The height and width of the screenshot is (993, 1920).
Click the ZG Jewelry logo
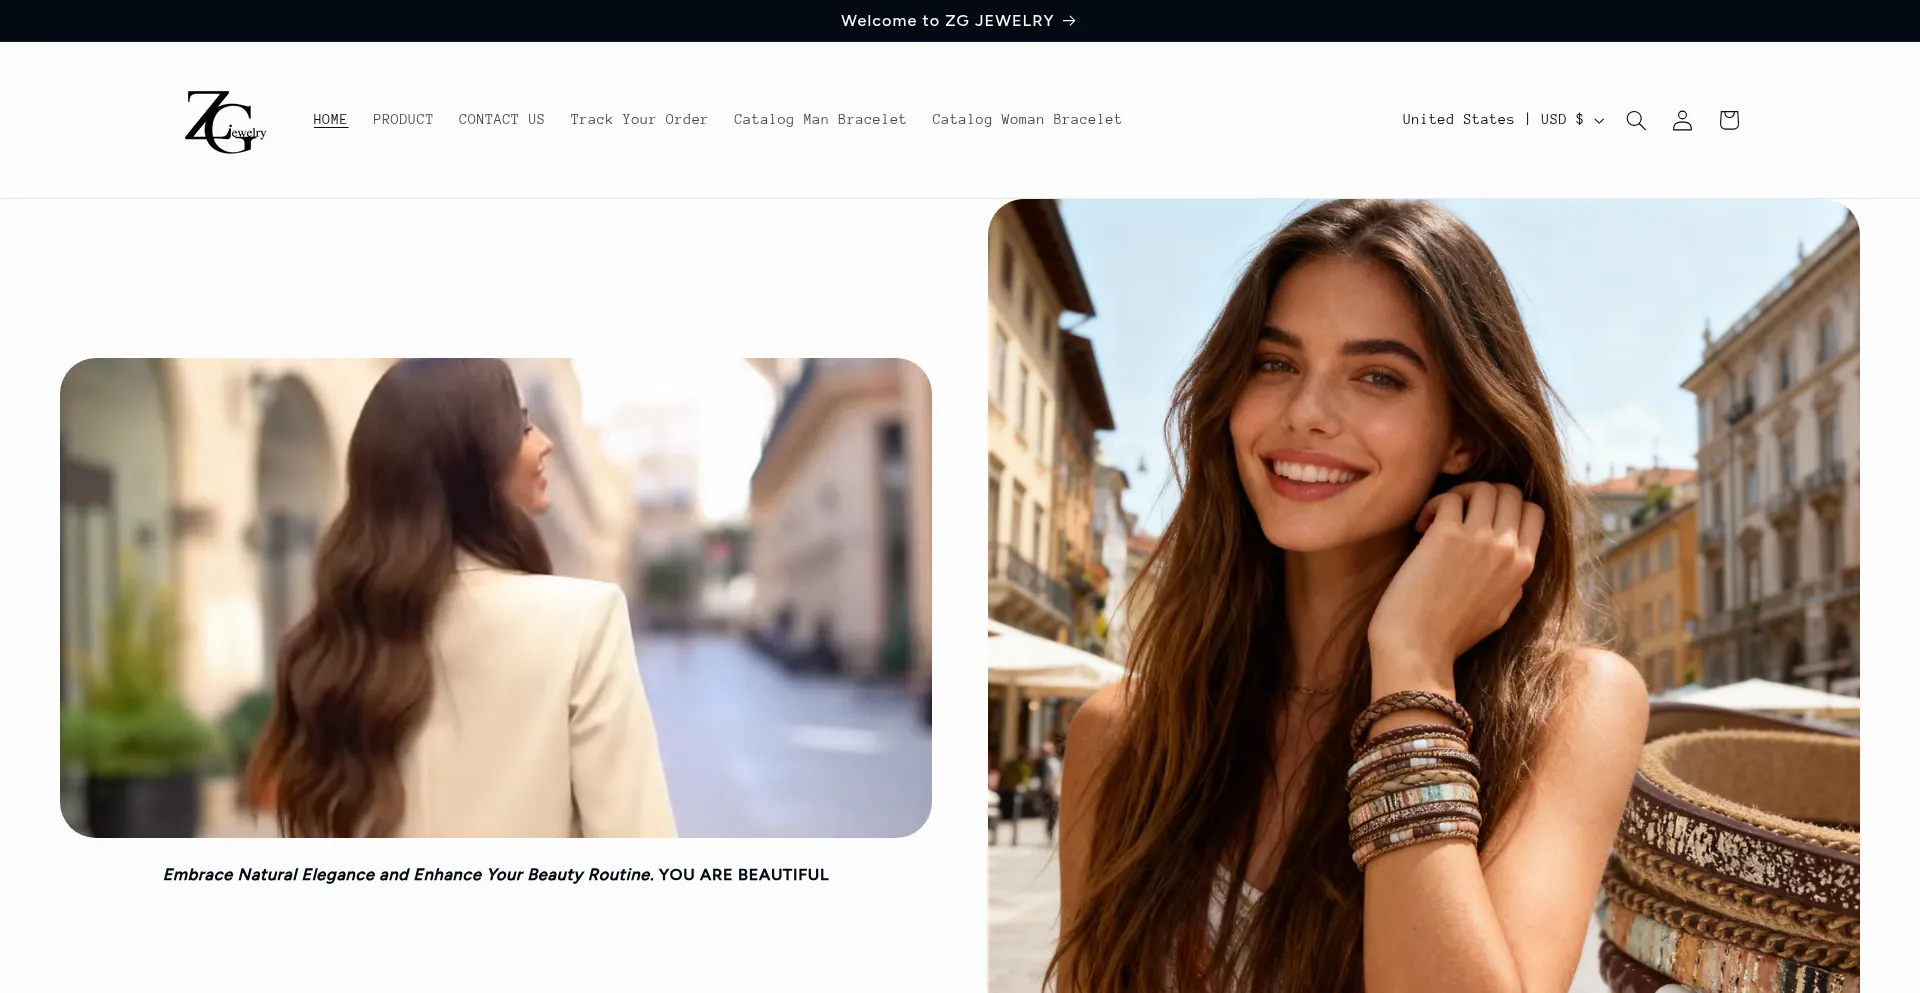[x=226, y=121]
